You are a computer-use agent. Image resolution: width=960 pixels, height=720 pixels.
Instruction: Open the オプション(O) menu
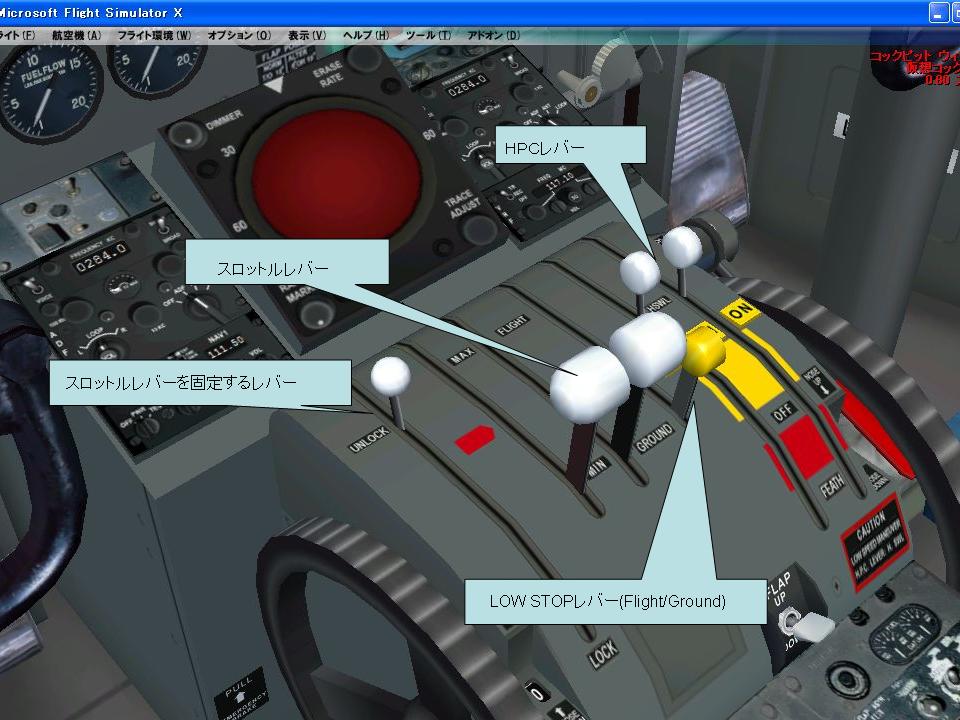pyautogui.click(x=239, y=36)
